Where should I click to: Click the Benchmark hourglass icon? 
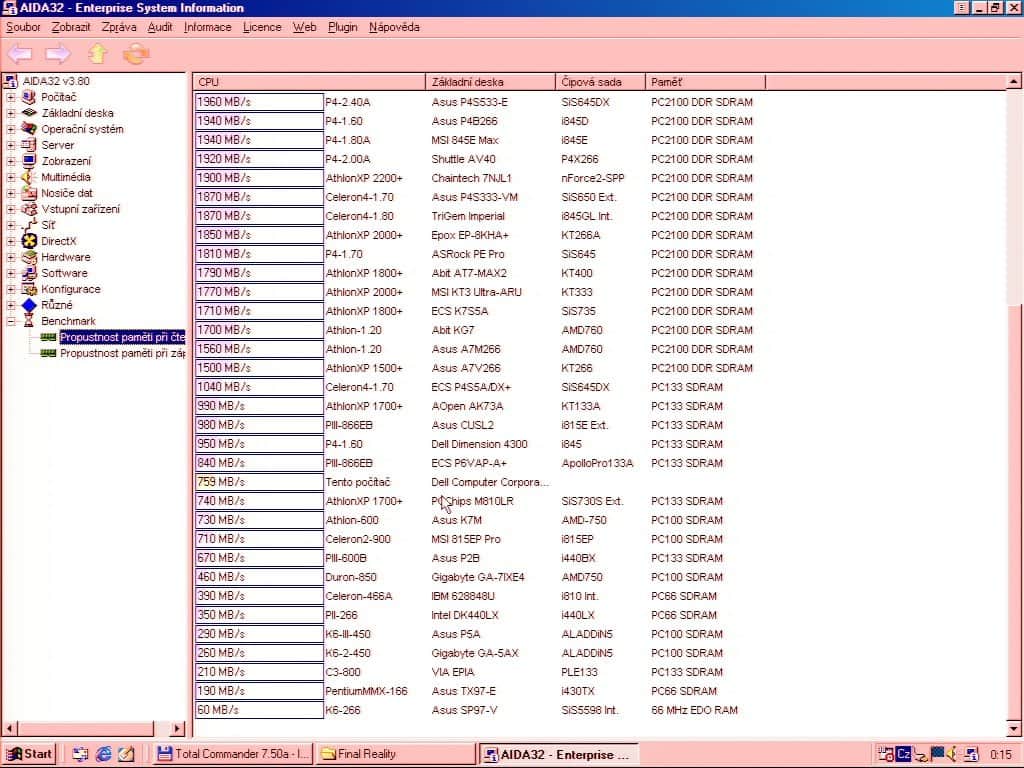(29, 321)
